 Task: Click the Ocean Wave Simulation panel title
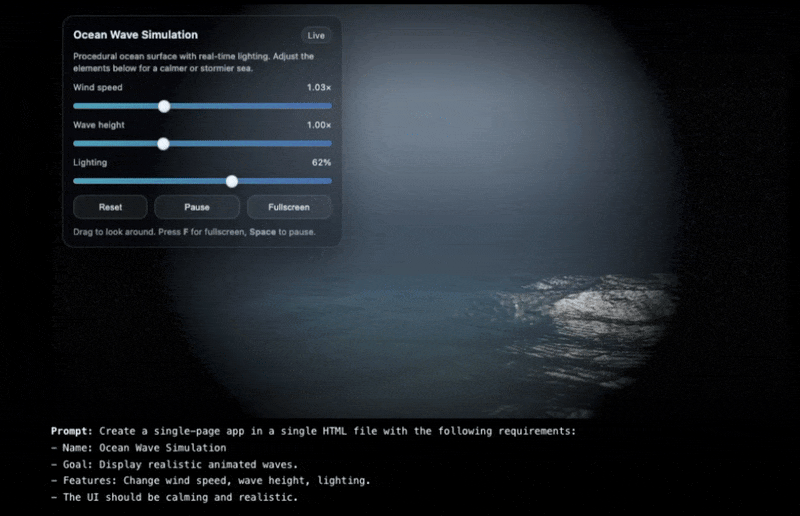135,35
